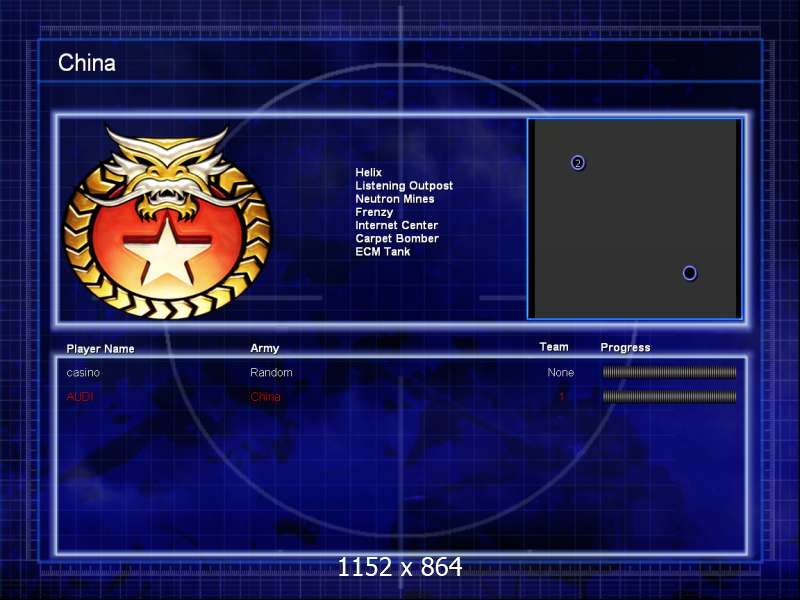The width and height of the screenshot is (800, 600).
Task: Click the China dragon faction emblem
Action: pos(167,223)
